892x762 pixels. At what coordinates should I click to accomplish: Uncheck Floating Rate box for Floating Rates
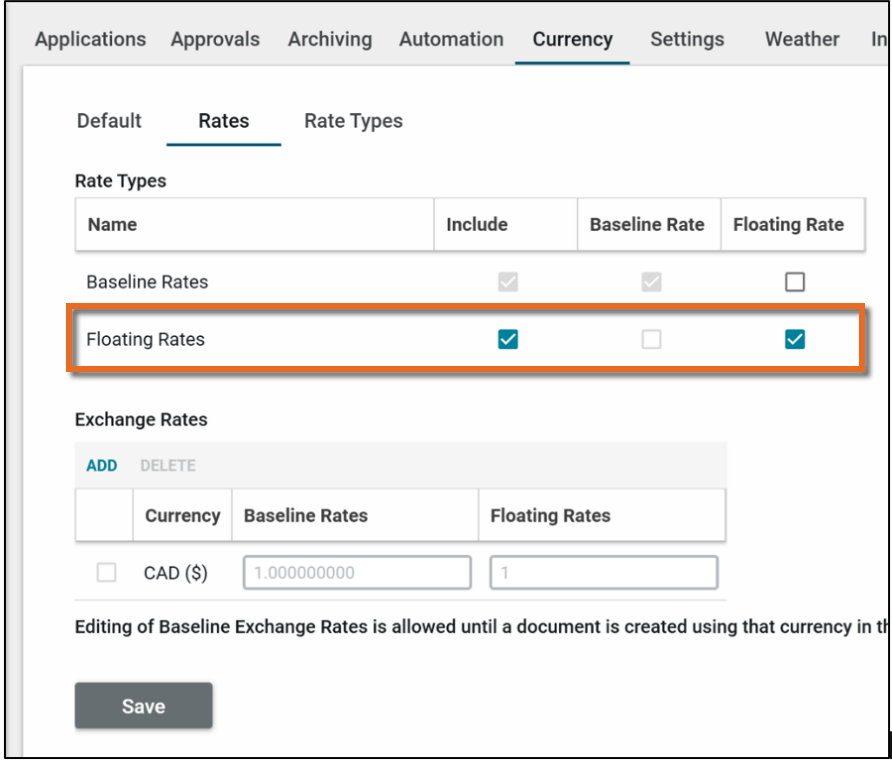(x=795, y=340)
